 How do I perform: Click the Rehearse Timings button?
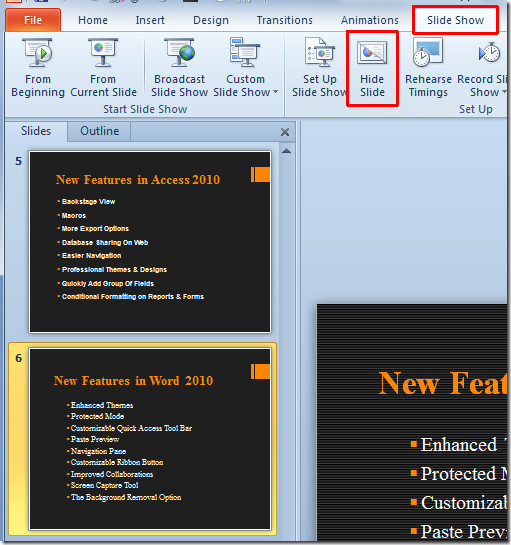point(428,68)
